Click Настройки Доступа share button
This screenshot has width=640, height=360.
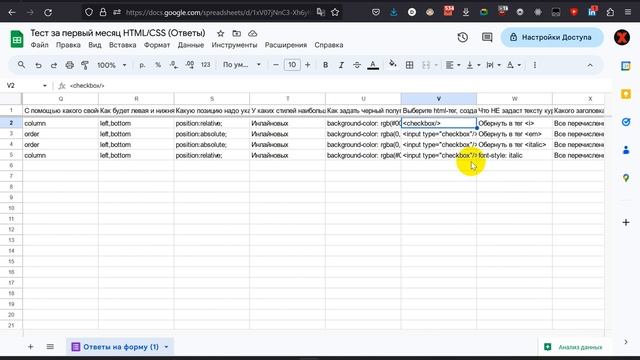(552, 37)
